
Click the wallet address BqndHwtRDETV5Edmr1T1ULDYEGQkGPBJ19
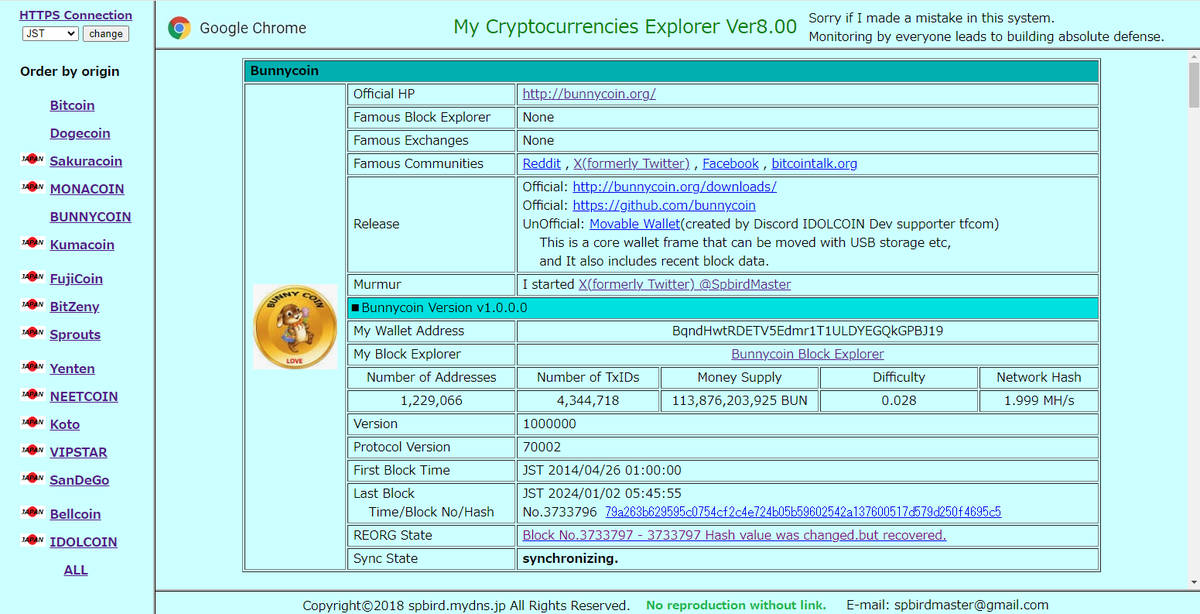point(808,331)
